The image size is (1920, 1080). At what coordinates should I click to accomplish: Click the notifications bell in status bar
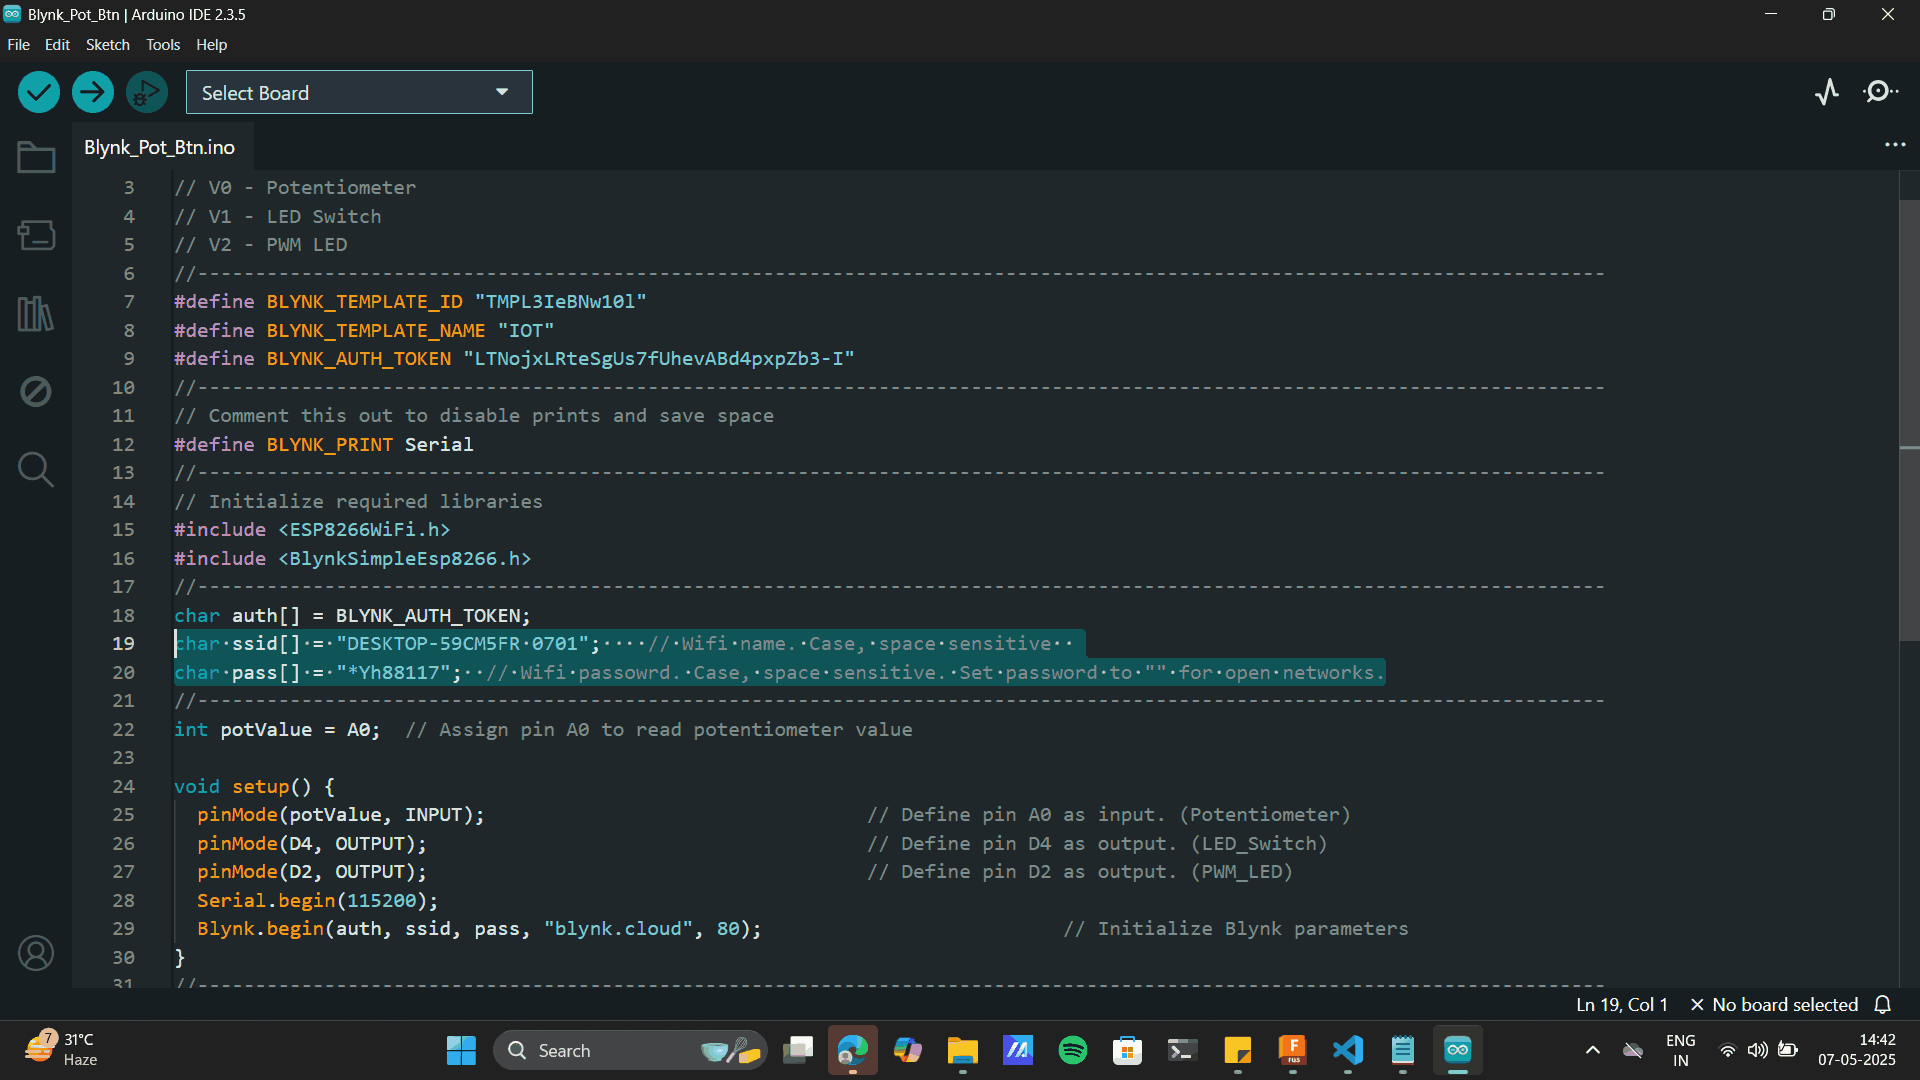[1883, 1005]
